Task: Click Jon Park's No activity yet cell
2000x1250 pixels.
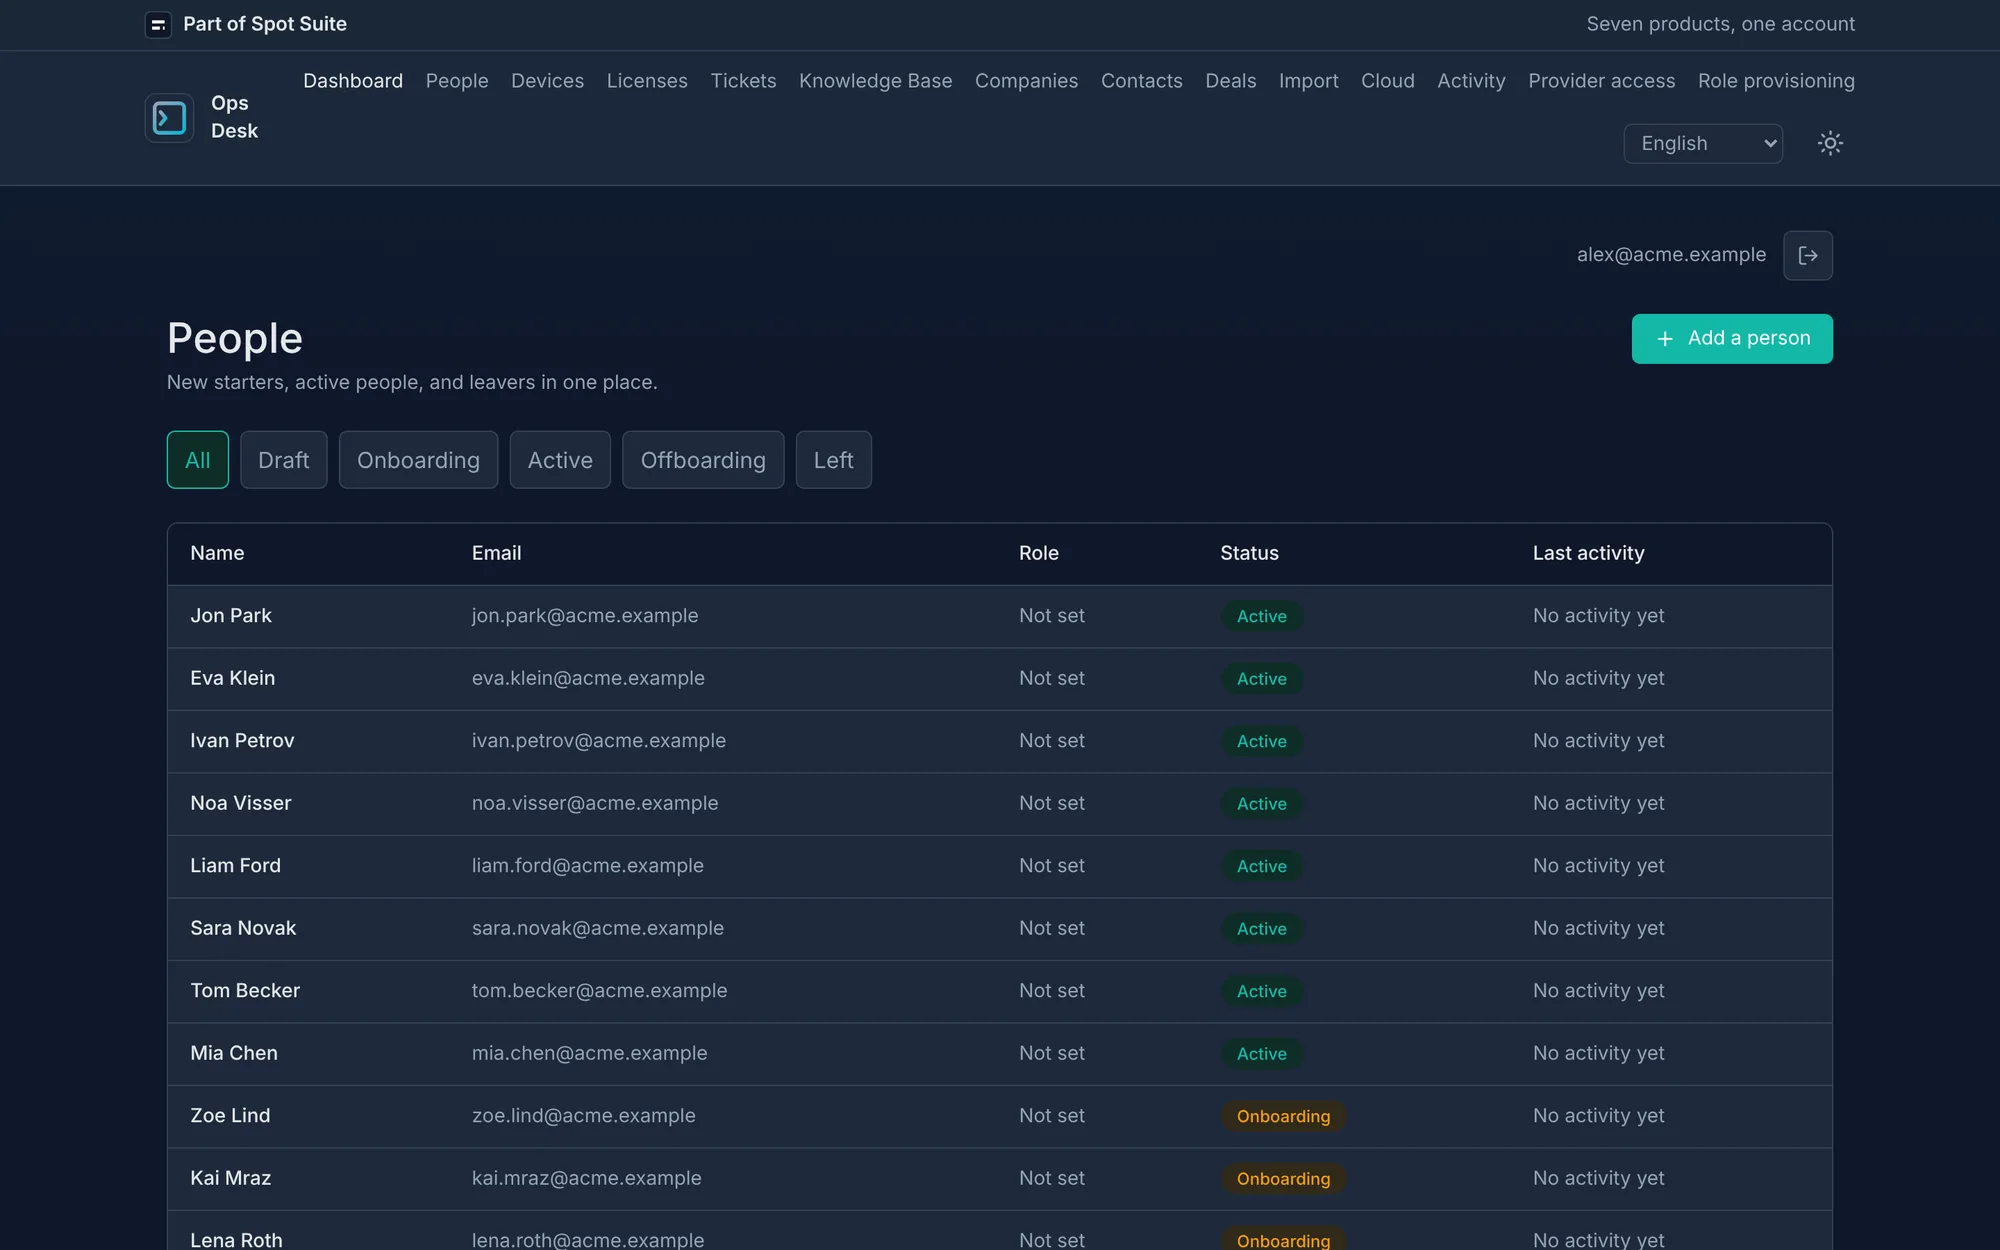Action: (1598, 616)
